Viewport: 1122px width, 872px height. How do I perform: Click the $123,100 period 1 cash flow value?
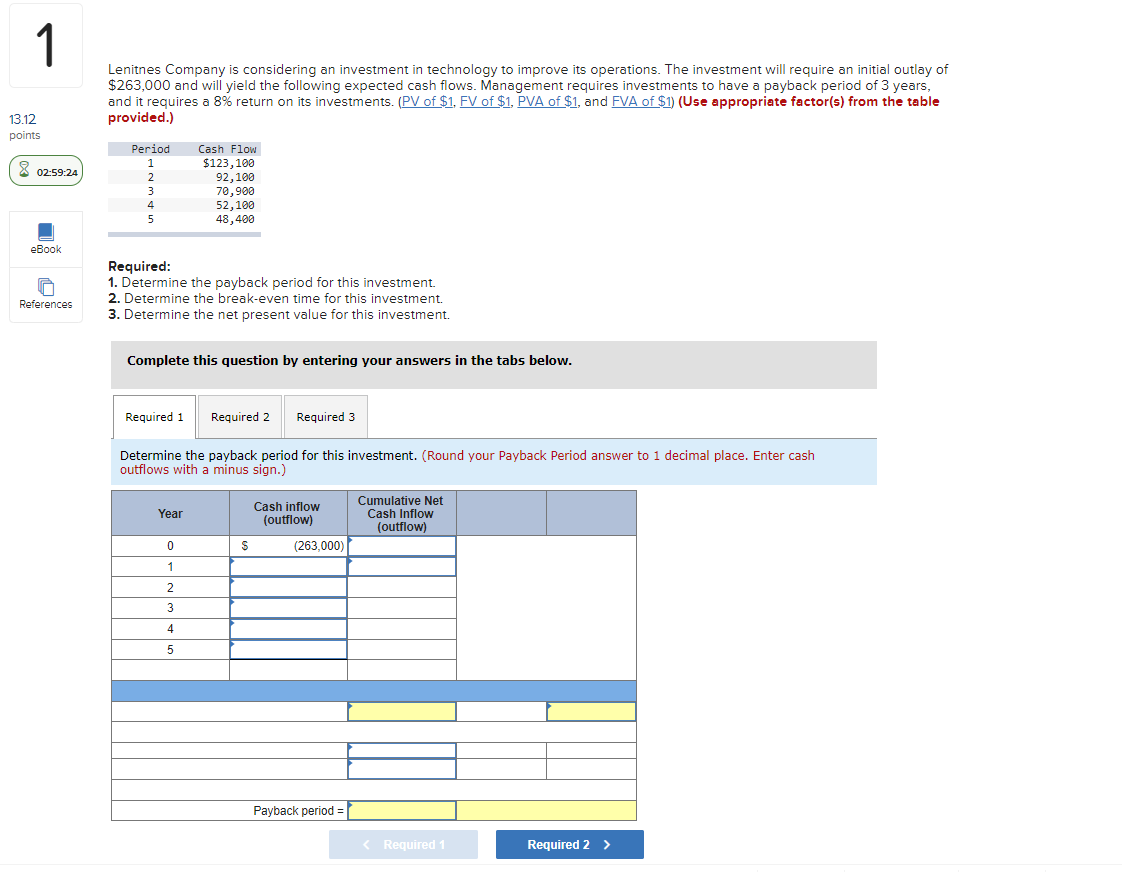pyautogui.click(x=228, y=163)
